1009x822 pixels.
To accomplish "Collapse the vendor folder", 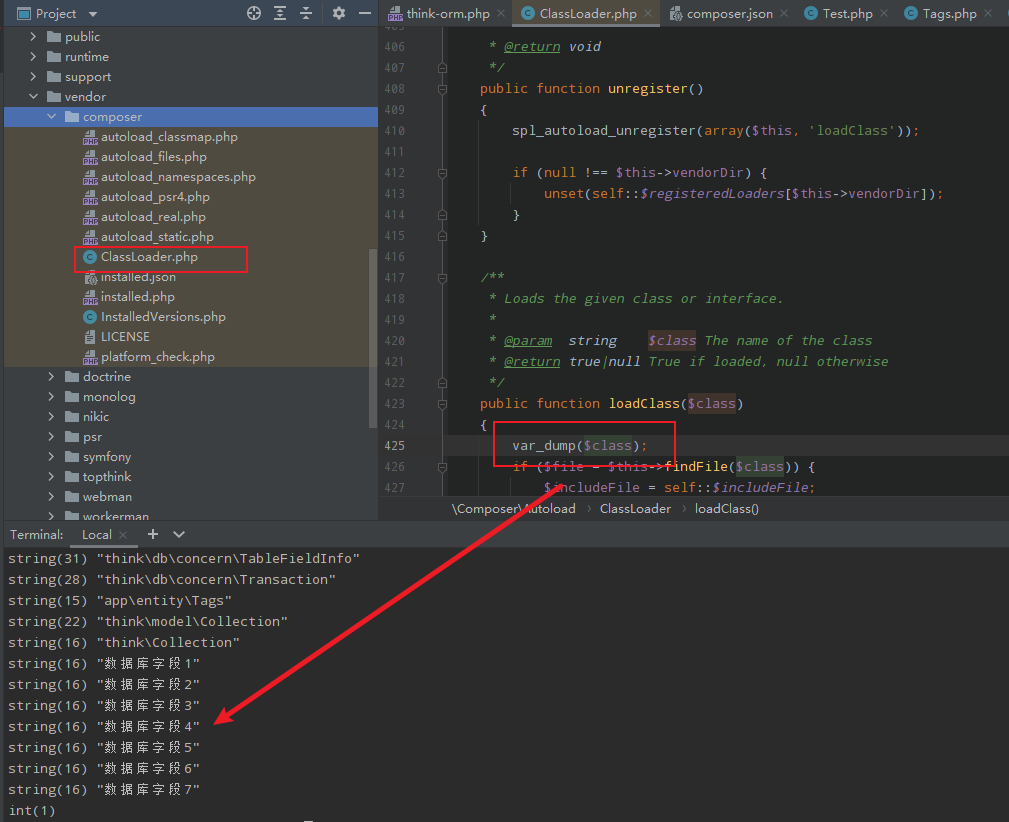I will tap(33, 97).
